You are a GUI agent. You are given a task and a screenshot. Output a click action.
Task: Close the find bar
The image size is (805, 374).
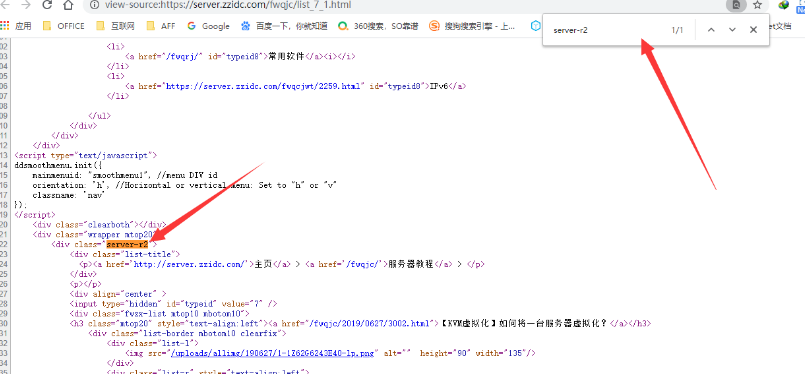[753, 30]
